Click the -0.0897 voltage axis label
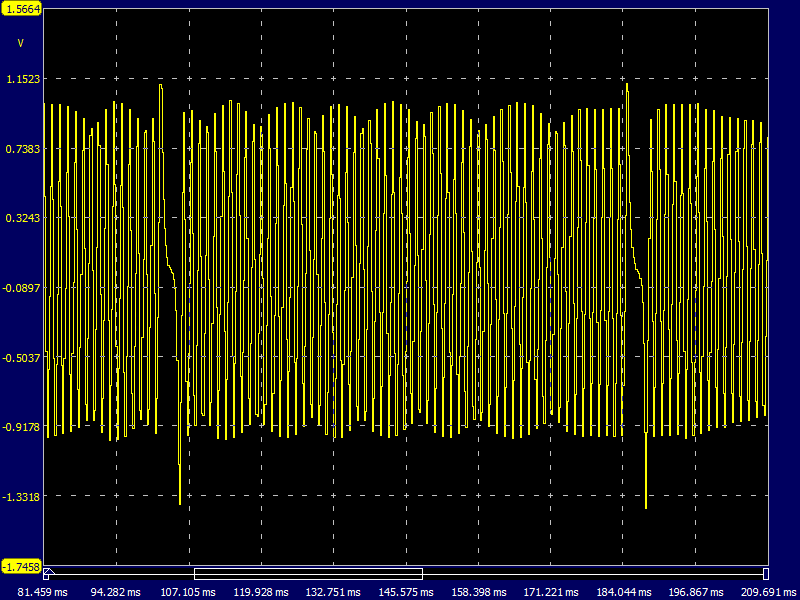Screen dimensions: 800x600 [x=21, y=288]
